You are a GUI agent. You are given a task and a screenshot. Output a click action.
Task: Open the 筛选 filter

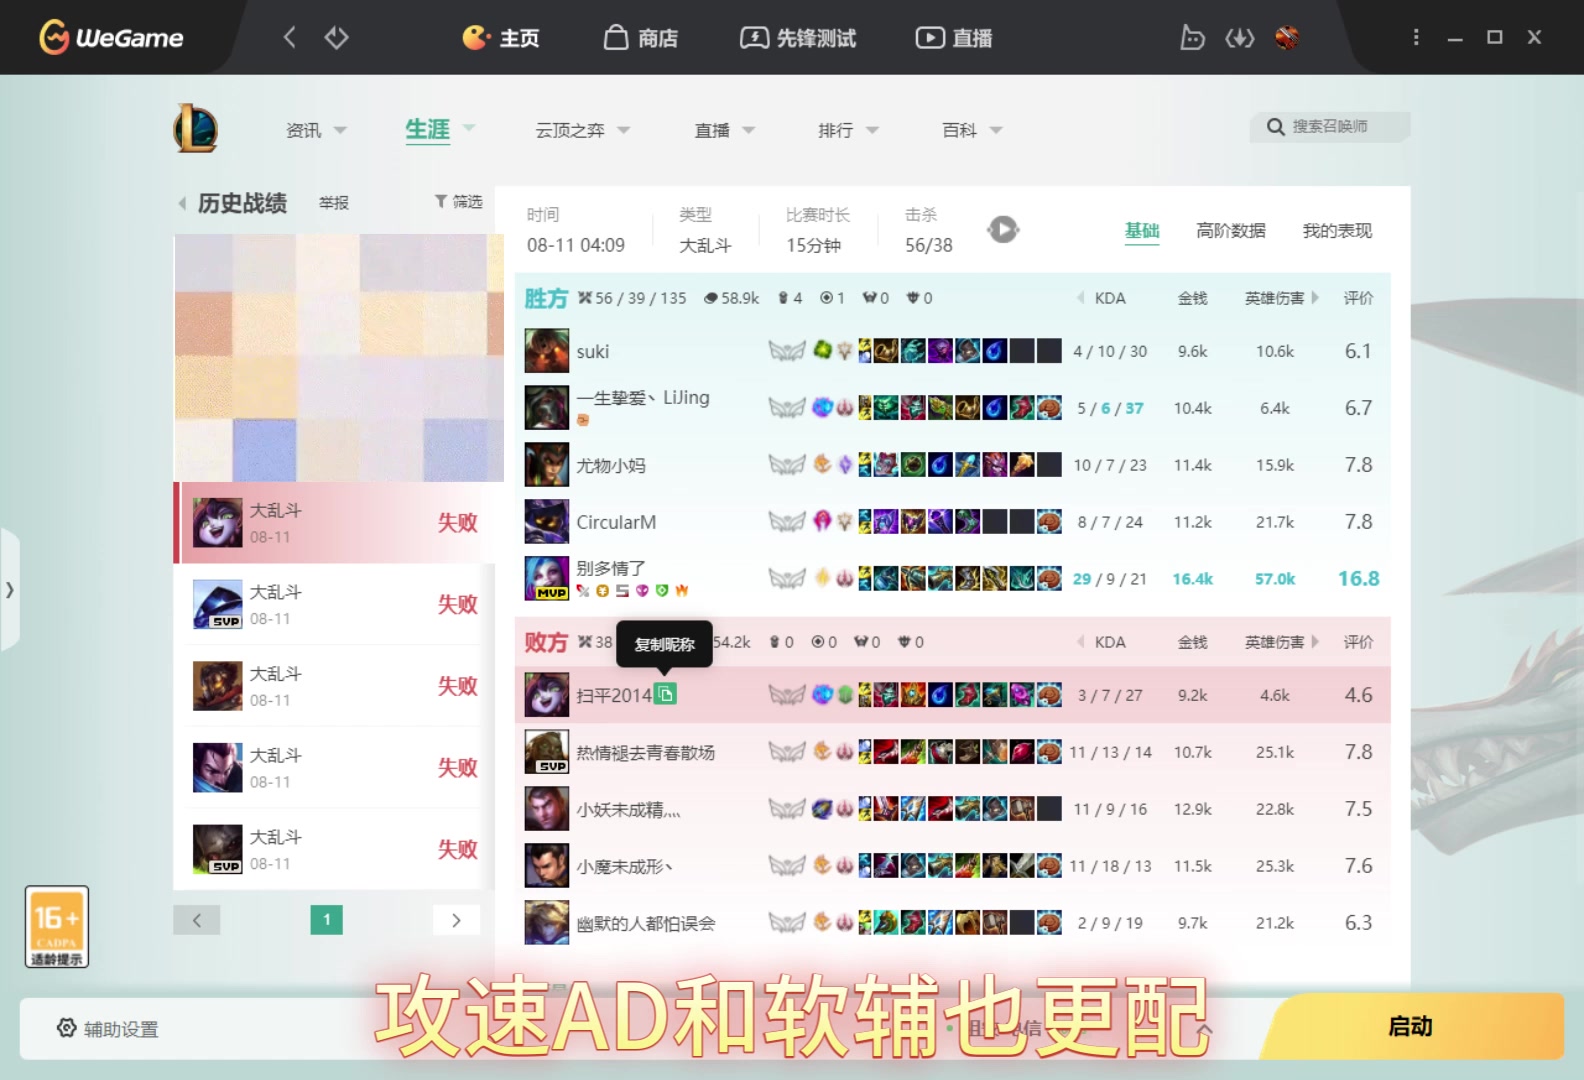[x=459, y=202]
